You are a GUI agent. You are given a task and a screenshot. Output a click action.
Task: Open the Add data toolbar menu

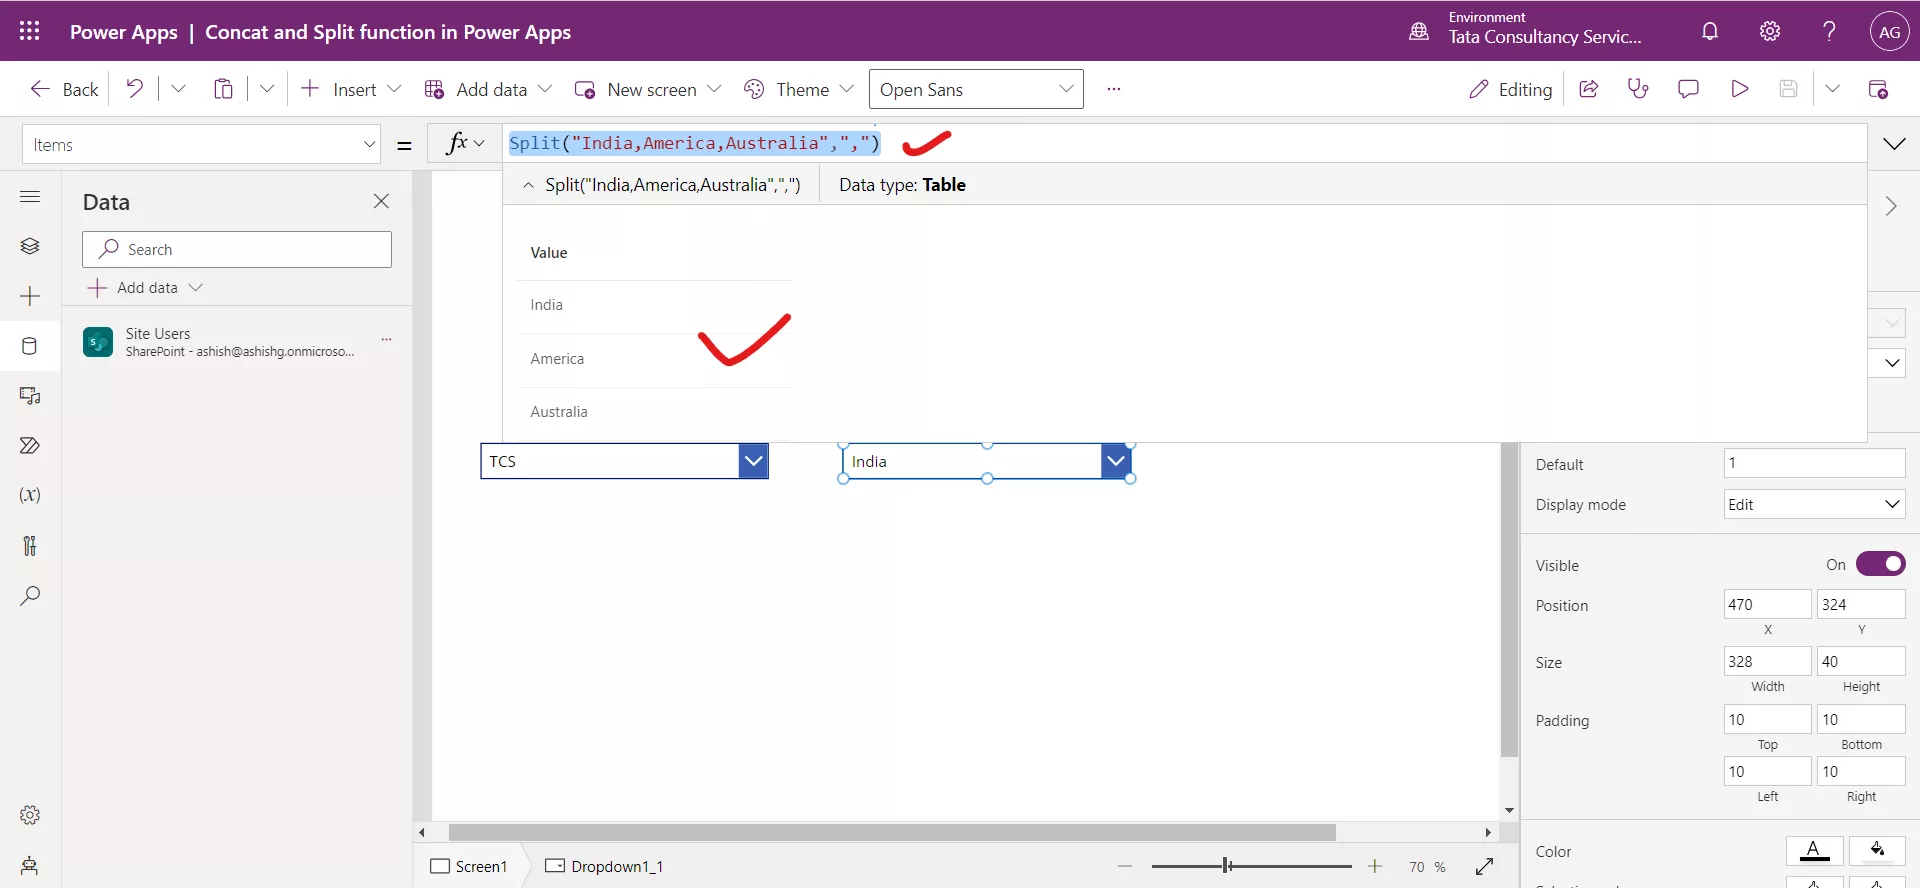click(x=488, y=89)
